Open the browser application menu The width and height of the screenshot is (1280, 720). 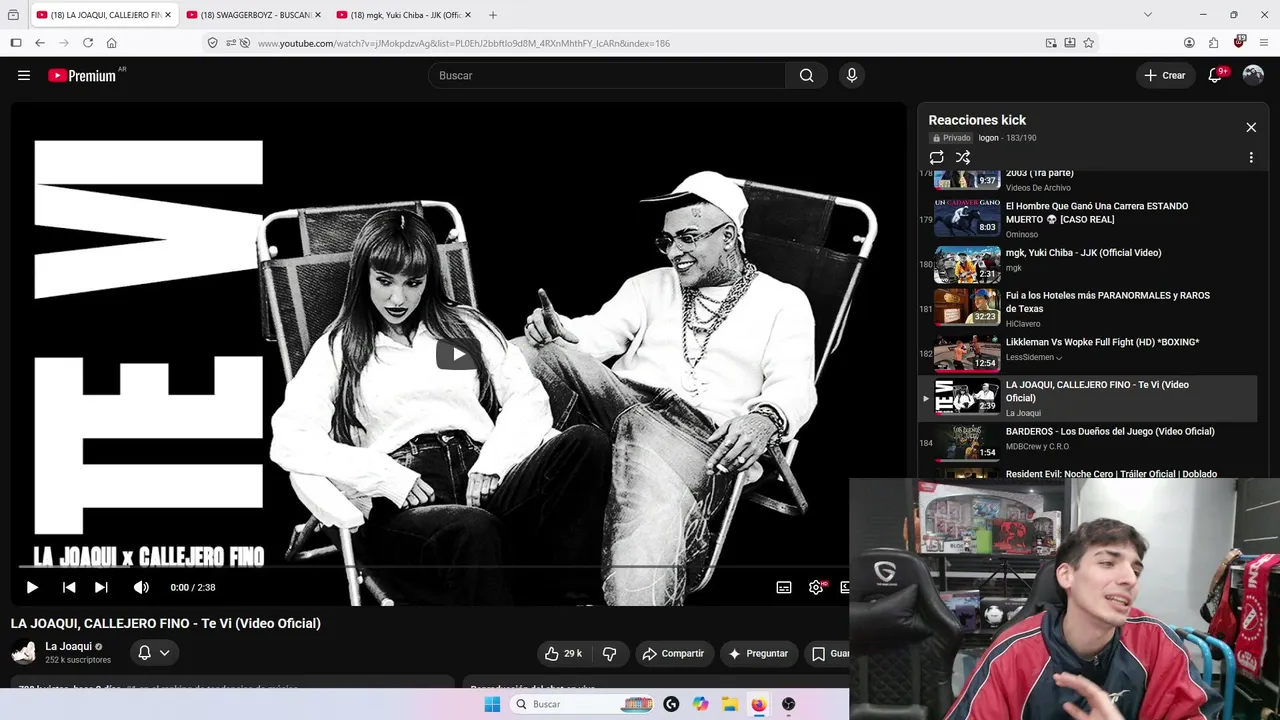1264,43
